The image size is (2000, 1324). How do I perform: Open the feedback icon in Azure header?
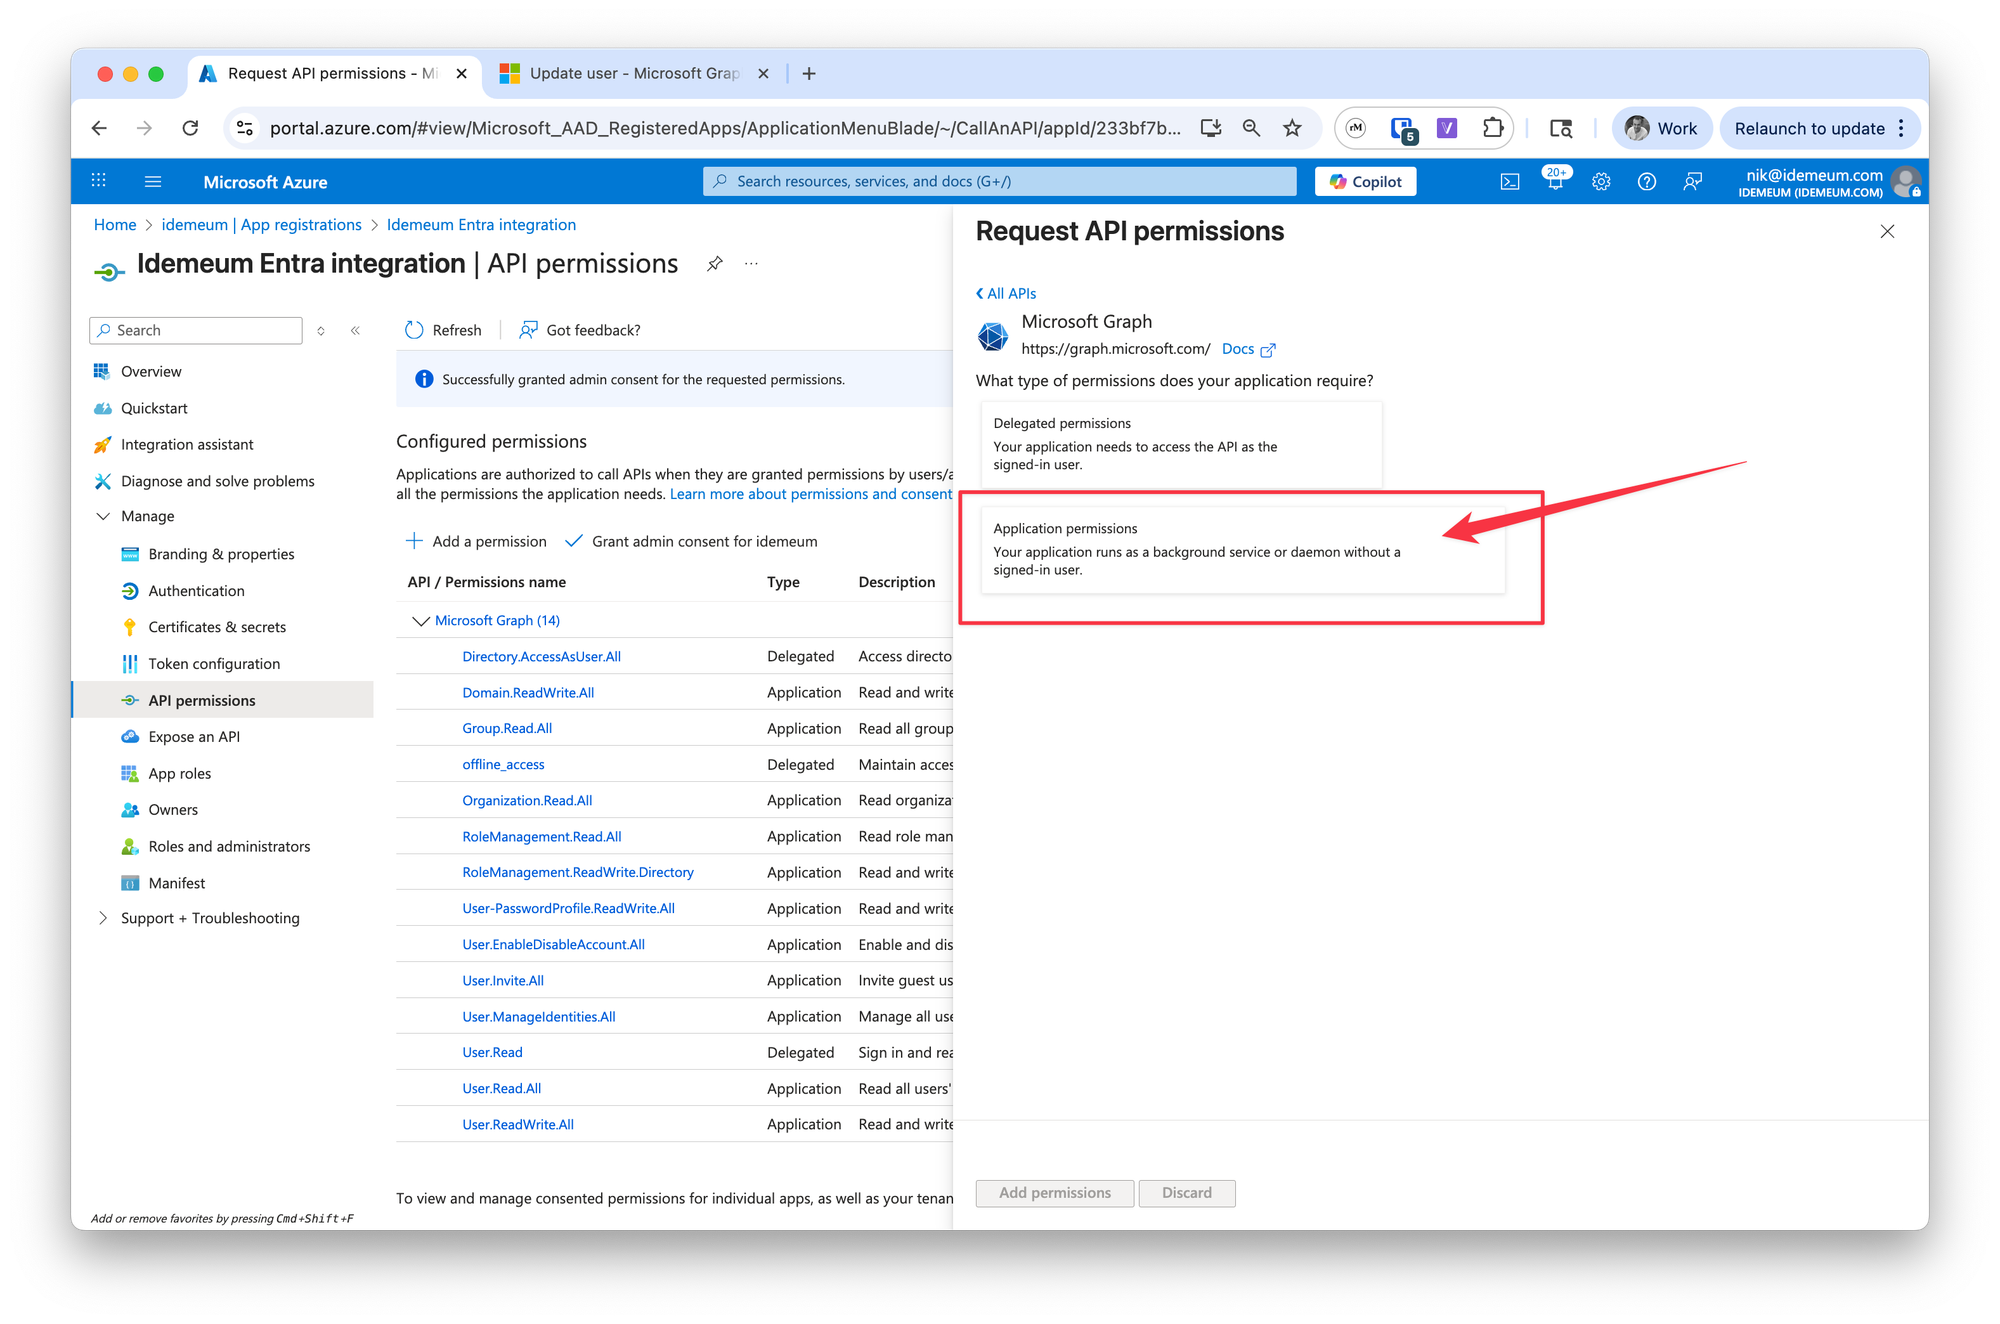click(x=1692, y=181)
